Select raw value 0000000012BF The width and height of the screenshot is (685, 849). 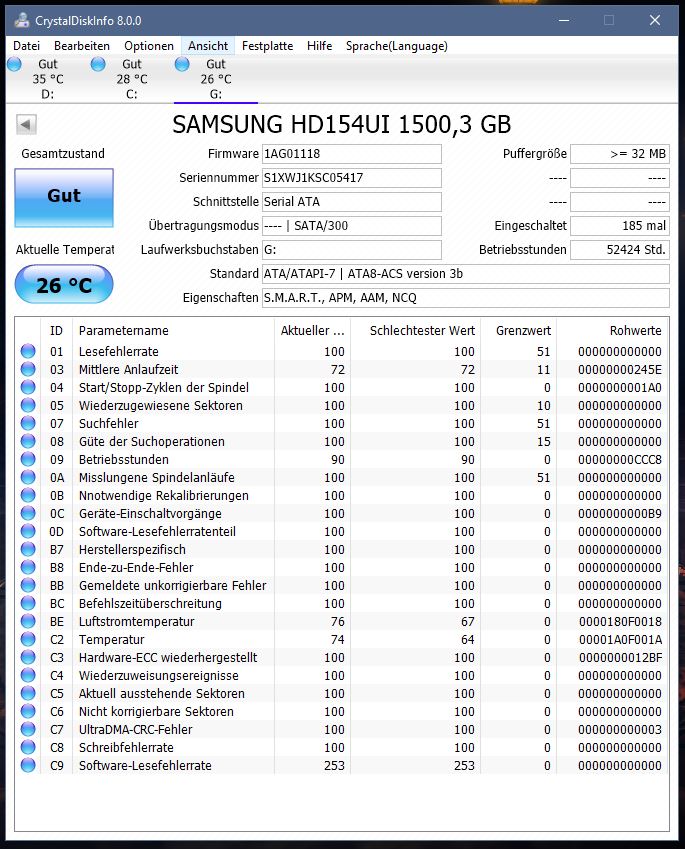pyautogui.click(x=620, y=657)
